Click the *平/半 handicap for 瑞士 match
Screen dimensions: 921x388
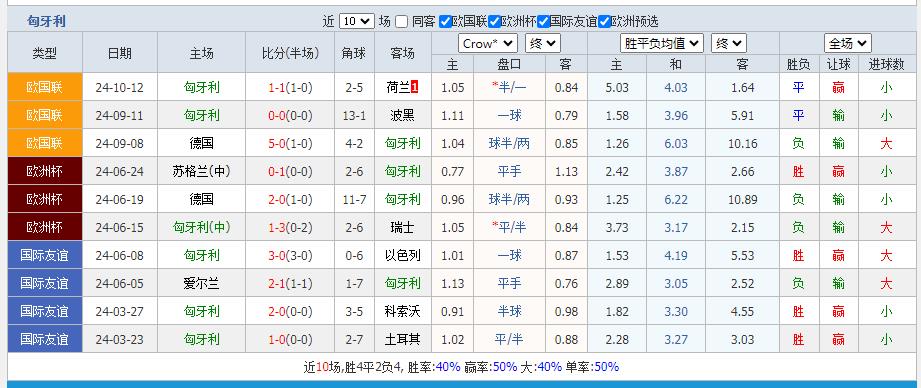509,227
